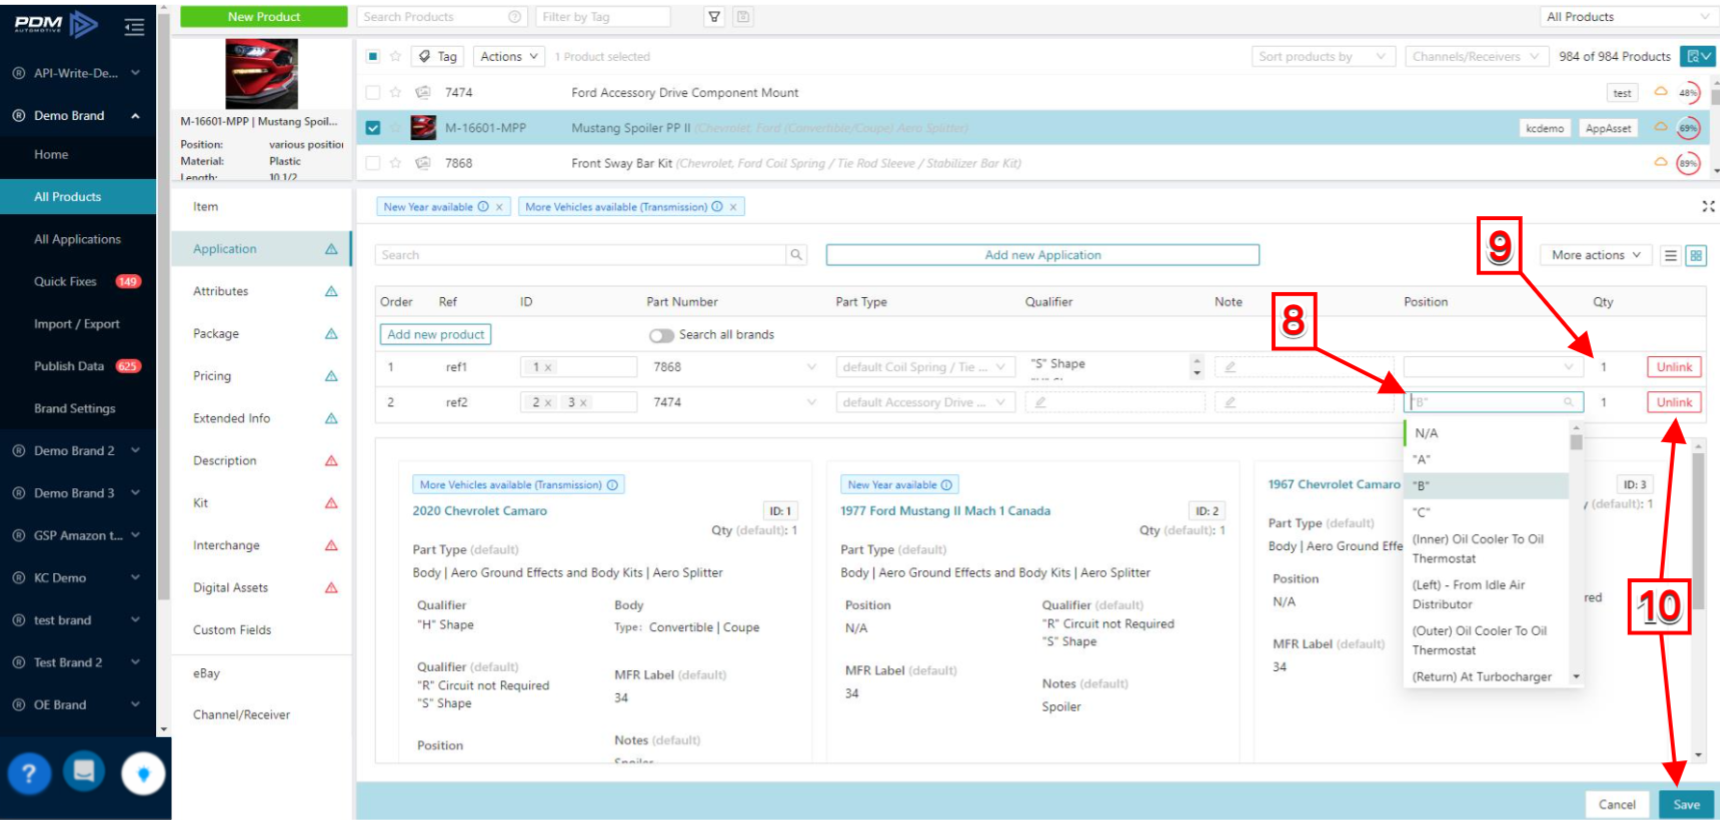Viewport: 1720px width, 820px height.
Task: Remove the New Year available filter chip
Action: 500,207
